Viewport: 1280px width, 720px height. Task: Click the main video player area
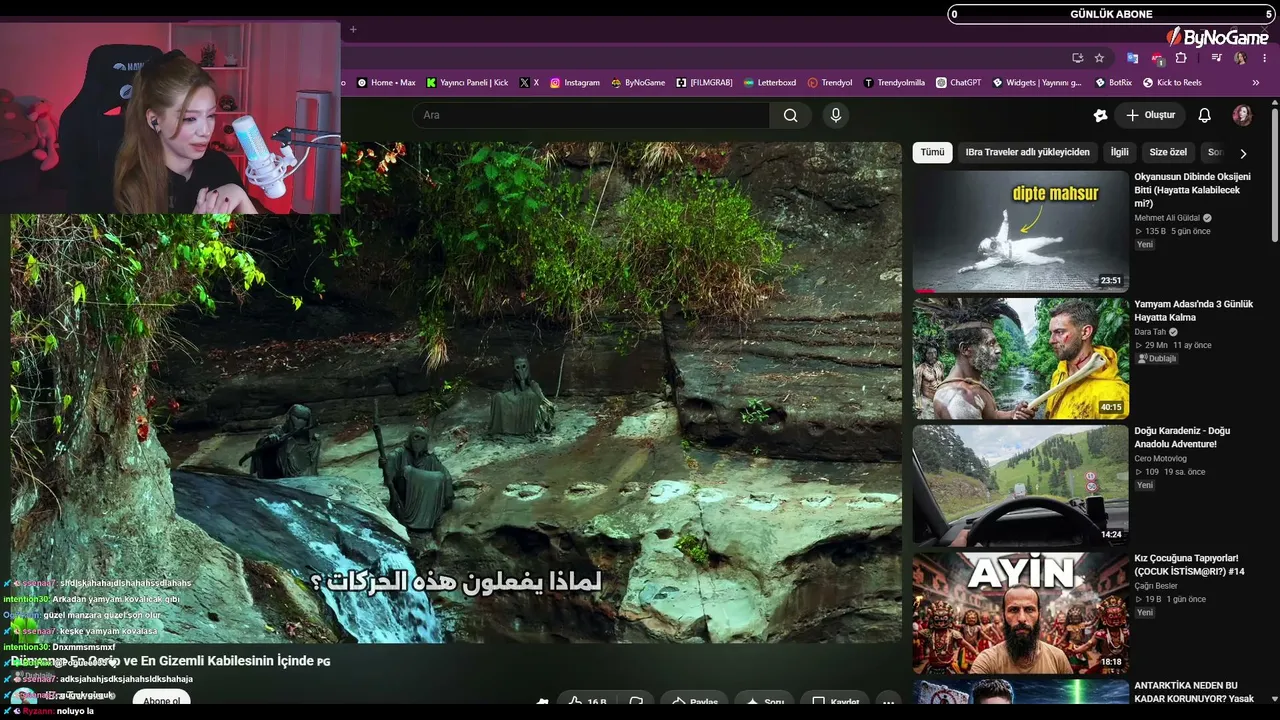click(x=456, y=392)
